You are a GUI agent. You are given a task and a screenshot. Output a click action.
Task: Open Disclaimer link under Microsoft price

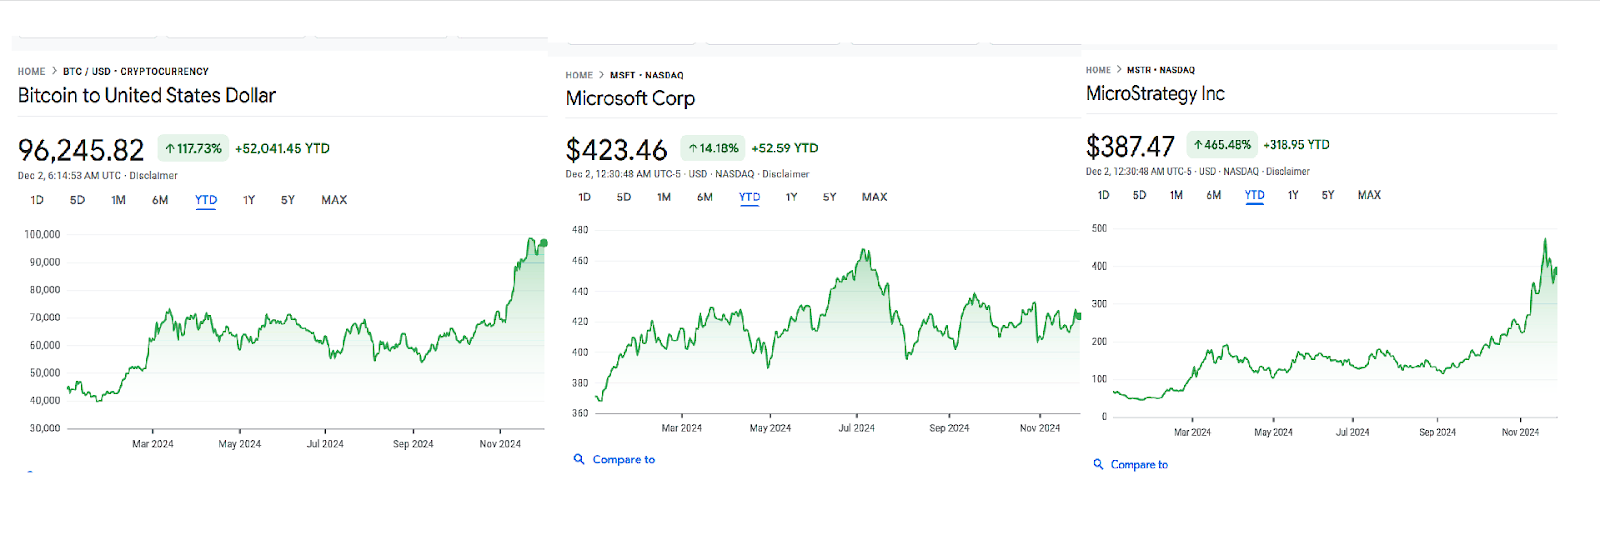coord(786,174)
